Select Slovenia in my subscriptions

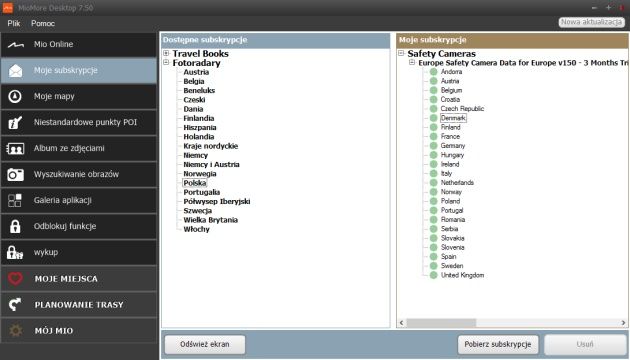pos(452,248)
